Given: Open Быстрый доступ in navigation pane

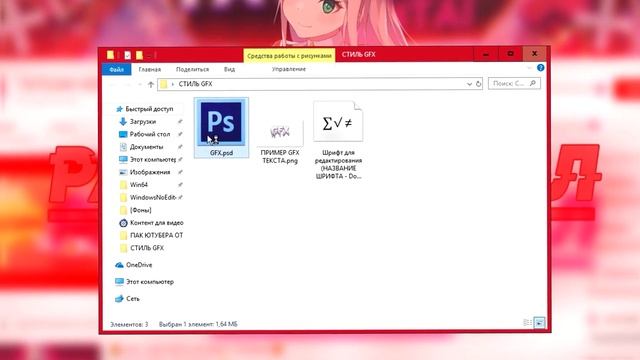Looking at the screenshot, I should (149, 109).
